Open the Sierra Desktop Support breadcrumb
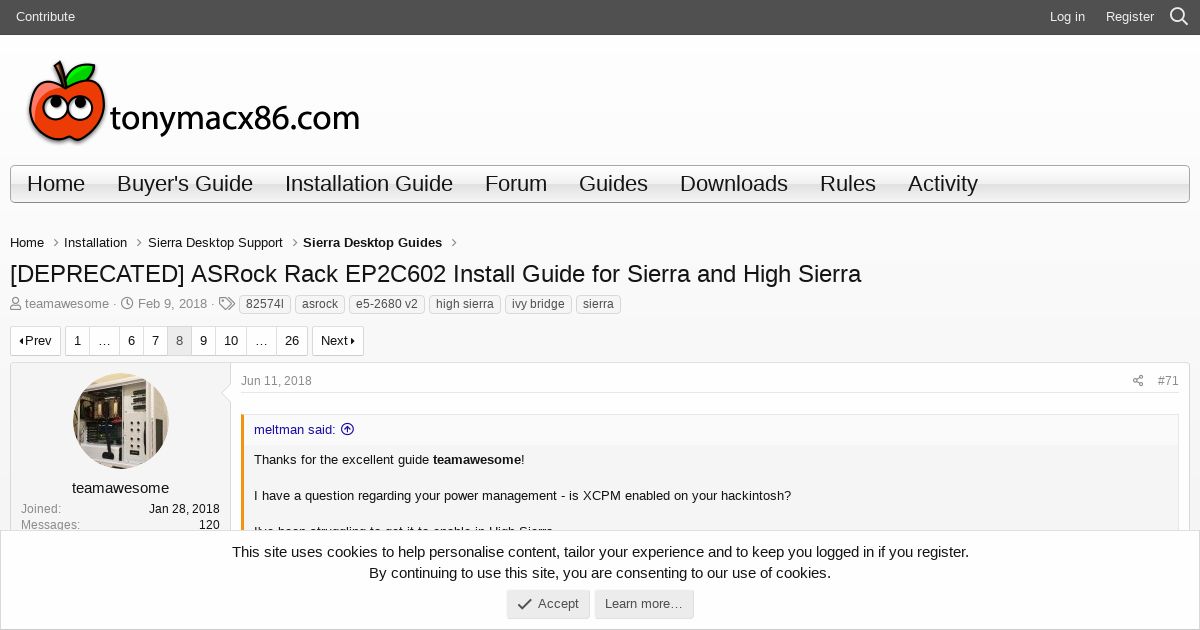The height and width of the screenshot is (630, 1200). coord(215,243)
